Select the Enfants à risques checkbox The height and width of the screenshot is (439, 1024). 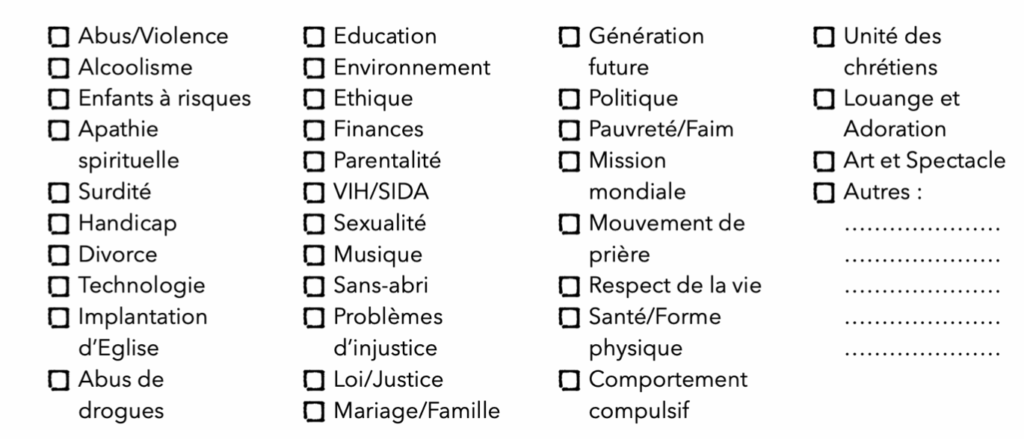(59, 99)
